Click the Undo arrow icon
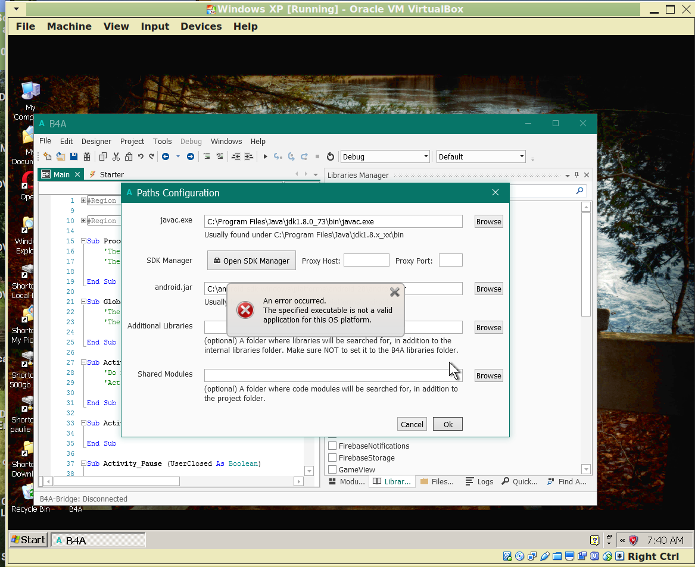This screenshot has height=567, width=695. [141, 156]
